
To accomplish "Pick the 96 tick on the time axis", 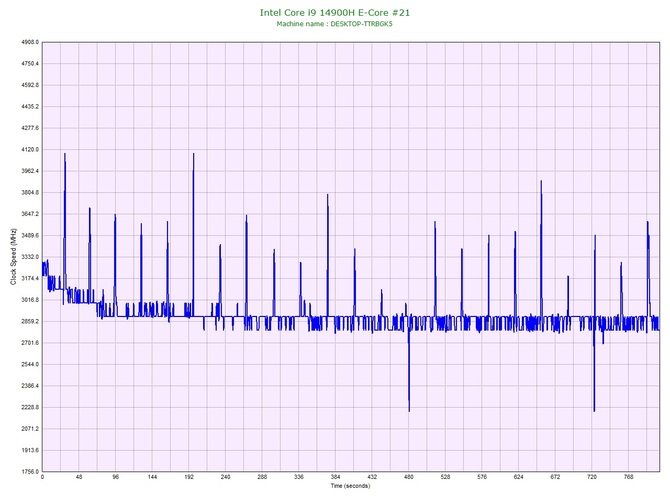I will pyautogui.click(x=116, y=477).
